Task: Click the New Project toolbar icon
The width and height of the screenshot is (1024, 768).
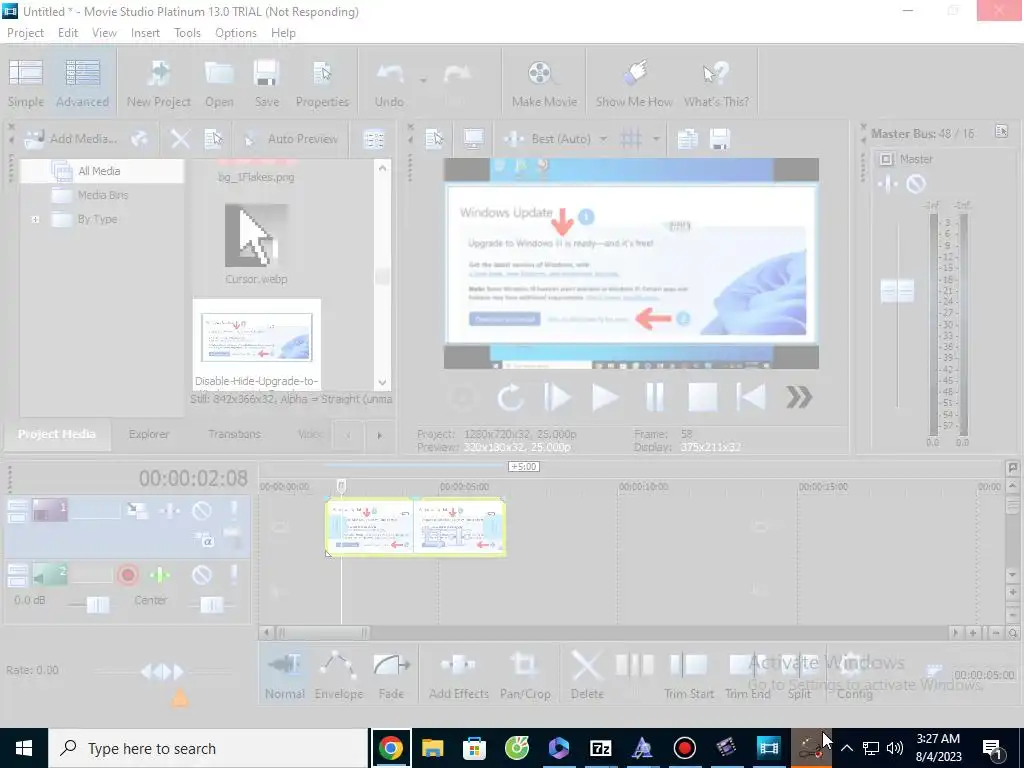Action: point(159,83)
